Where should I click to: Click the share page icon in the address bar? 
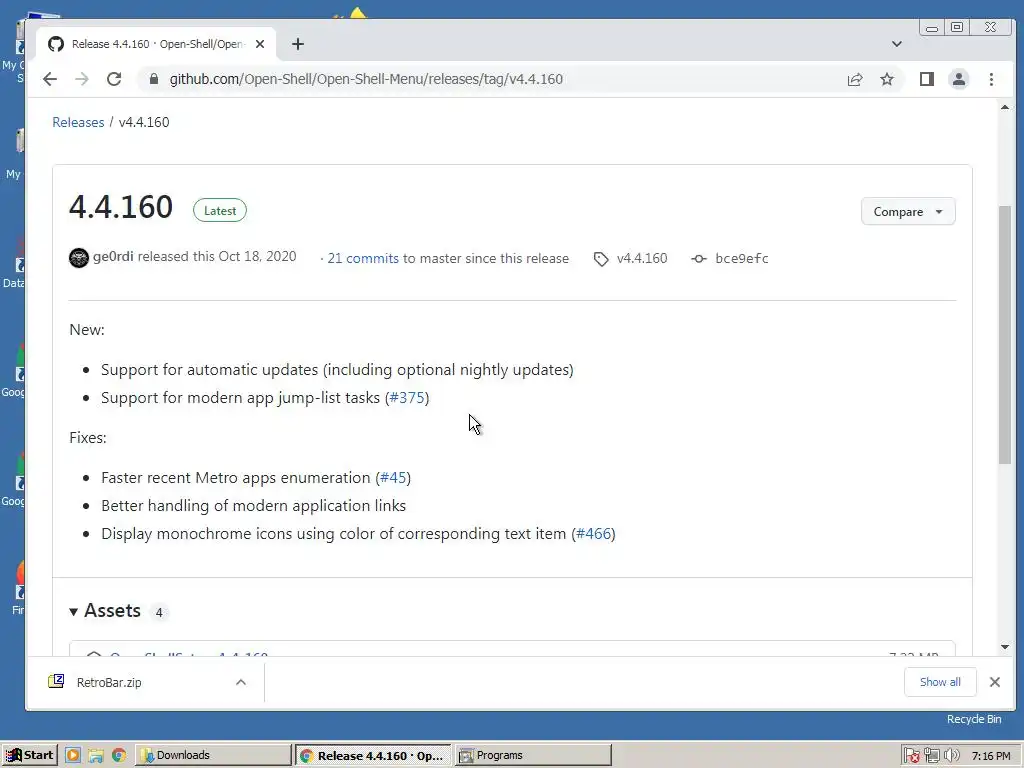click(855, 79)
